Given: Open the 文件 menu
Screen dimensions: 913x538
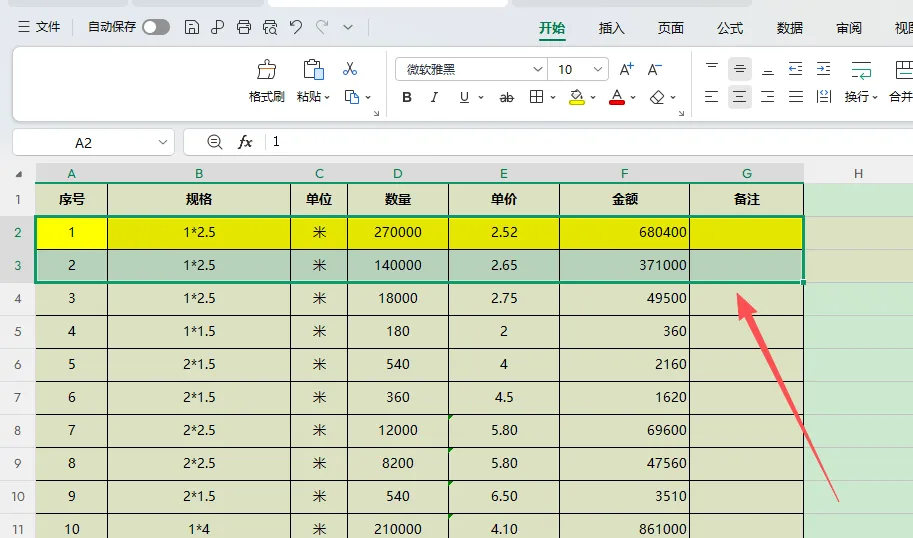Looking at the screenshot, I should point(39,27).
